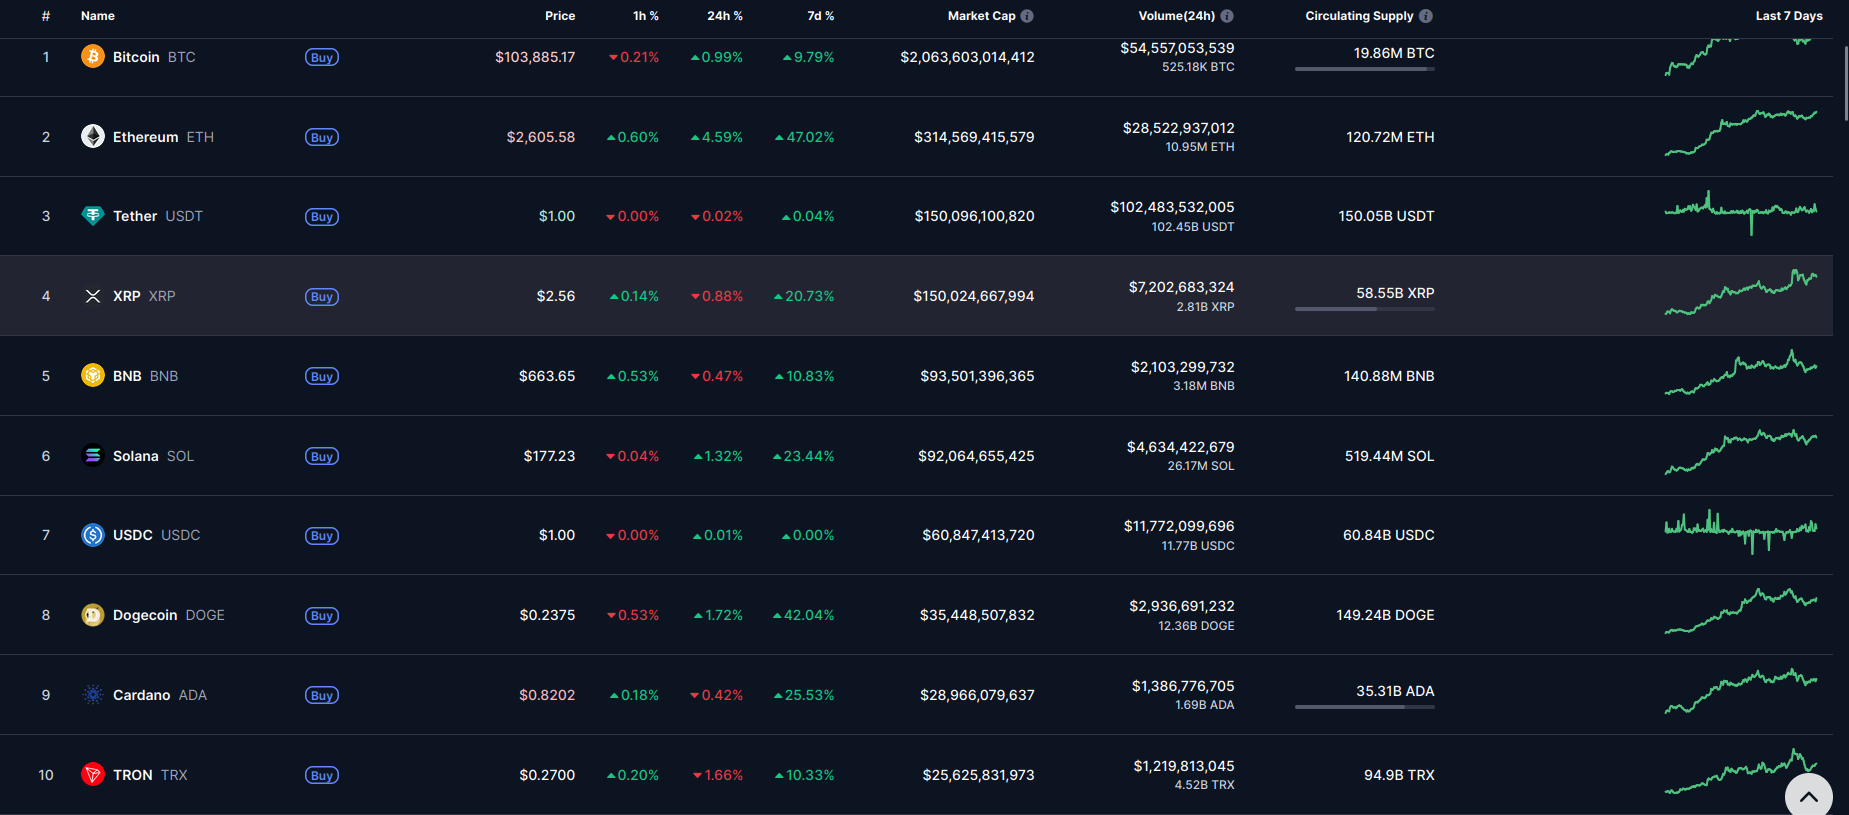
Task: Click the Ethereum diamond logo icon
Action: 93,137
